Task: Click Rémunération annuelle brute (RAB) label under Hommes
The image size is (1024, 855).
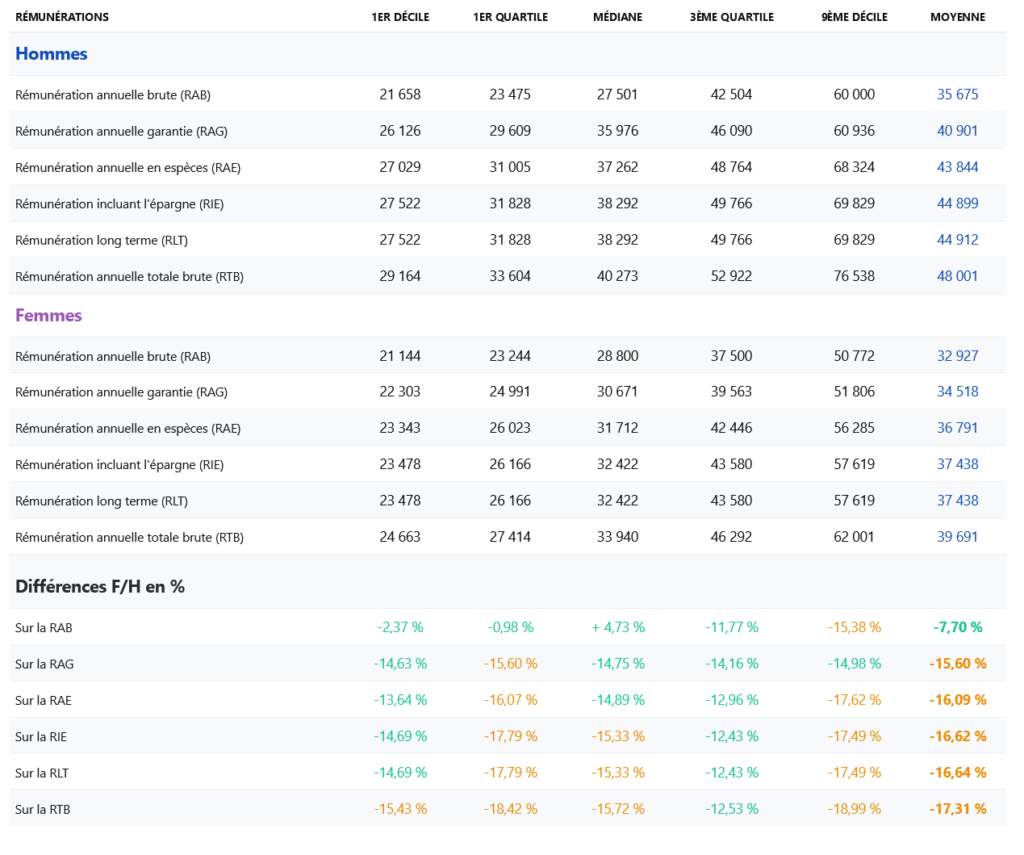Action: [x=113, y=95]
